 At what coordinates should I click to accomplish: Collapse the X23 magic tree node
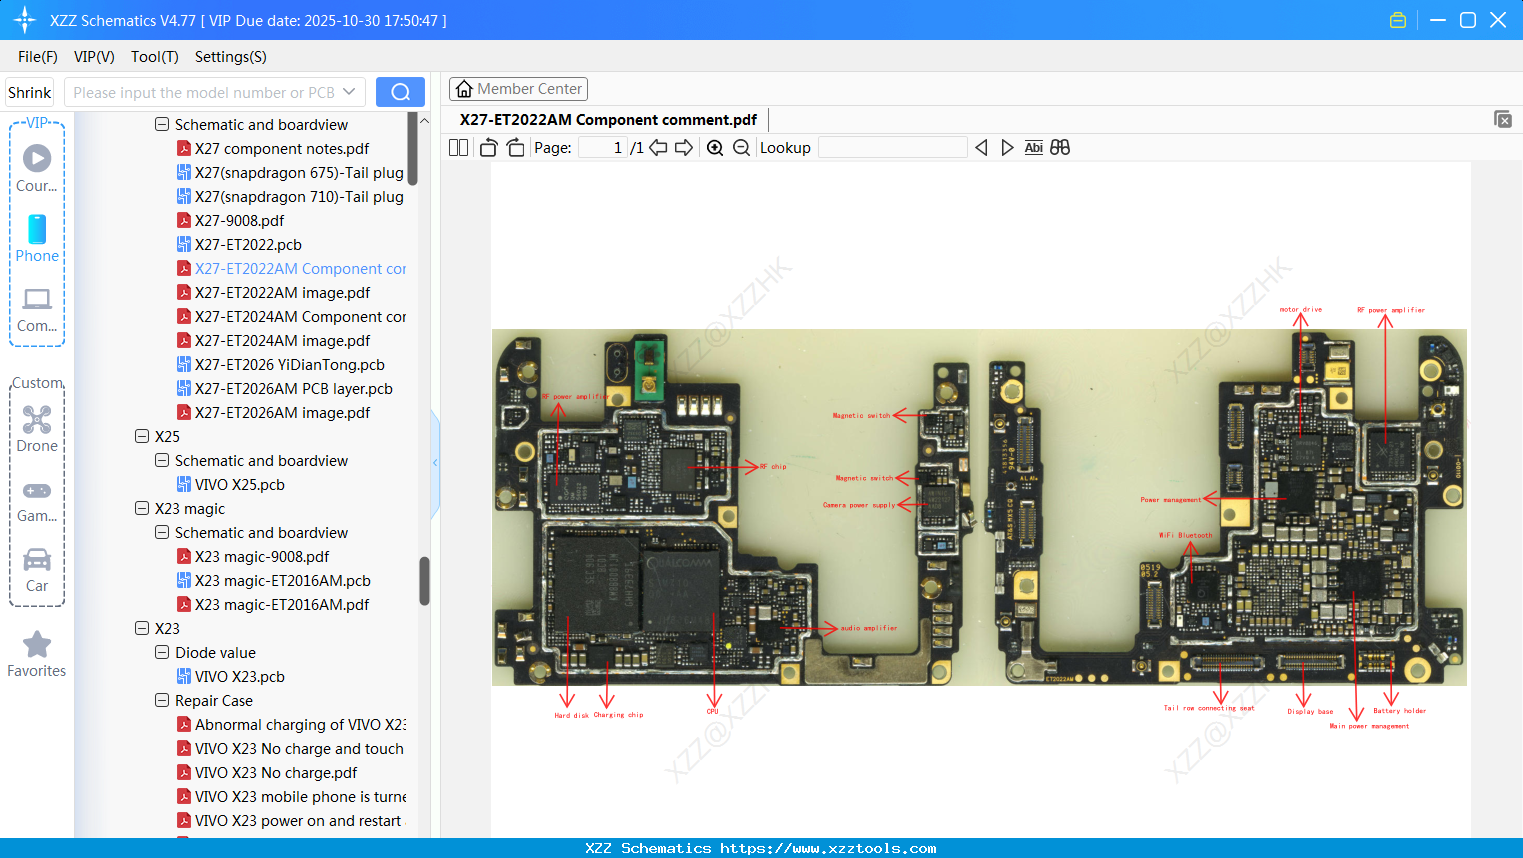(x=142, y=508)
